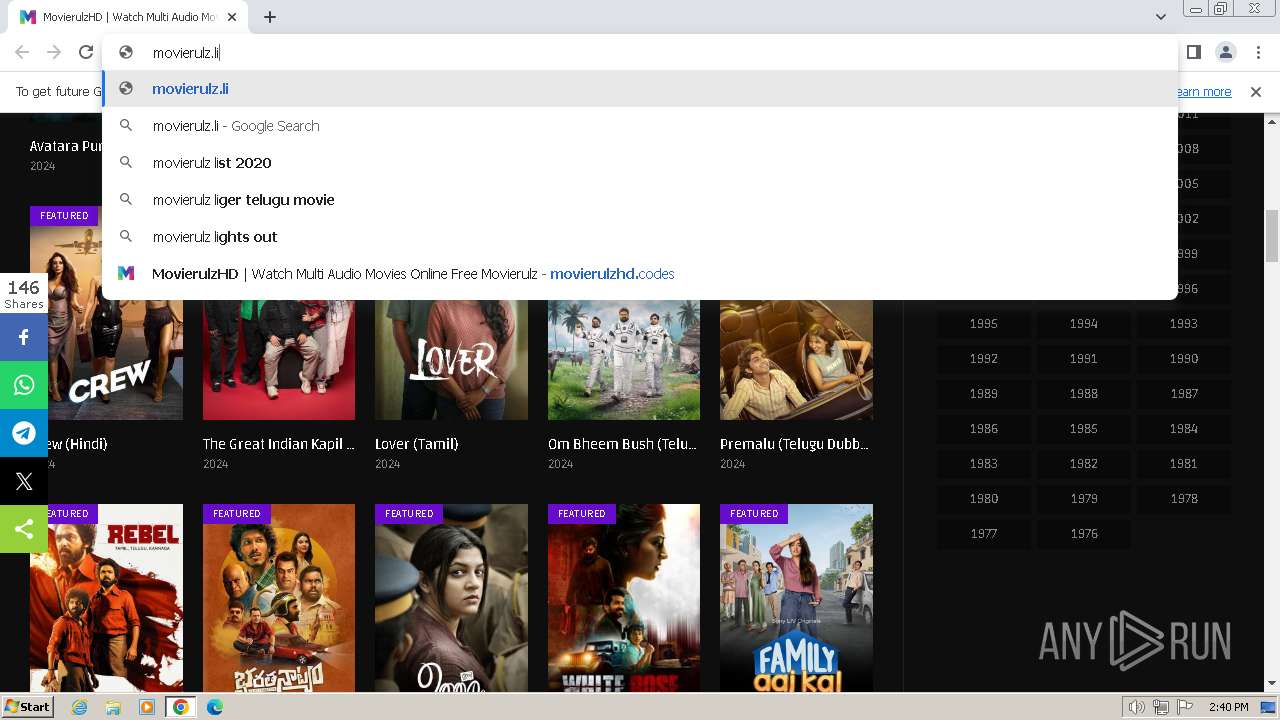Open Windows Media Player taskbar icon
Image resolution: width=1280 pixels, height=720 pixels.
(147, 707)
